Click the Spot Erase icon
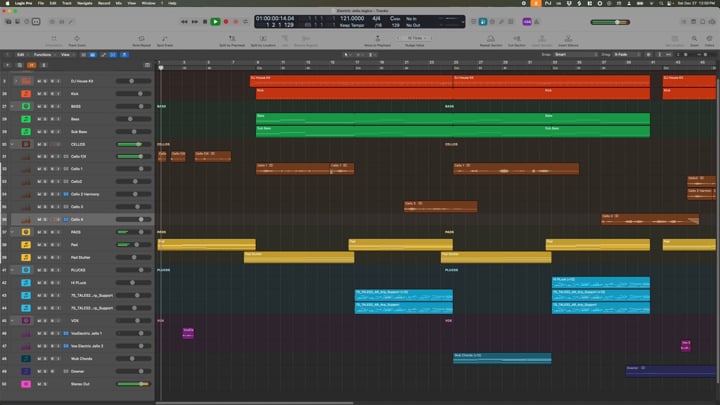This screenshot has width=720, height=405. click(x=165, y=40)
